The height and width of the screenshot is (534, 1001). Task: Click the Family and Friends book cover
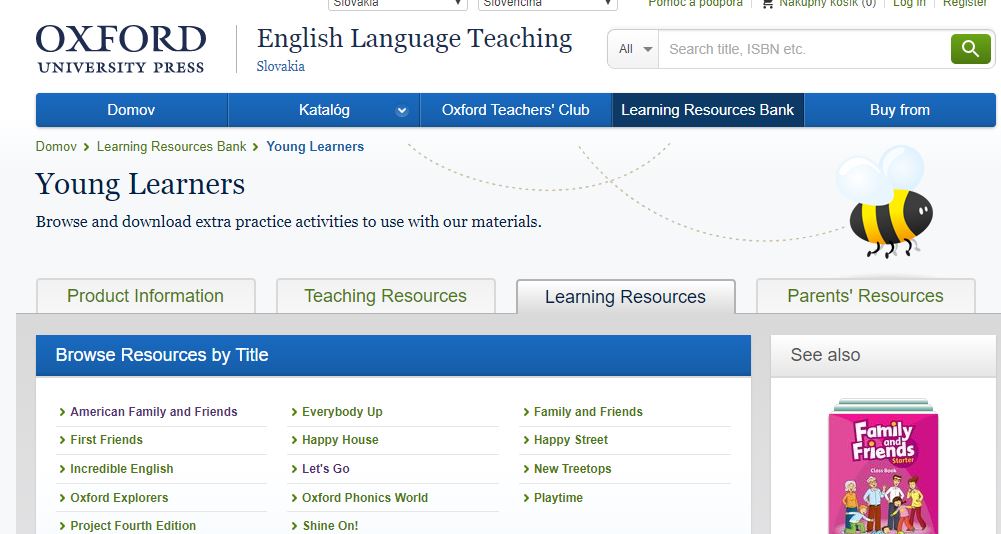[884, 466]
